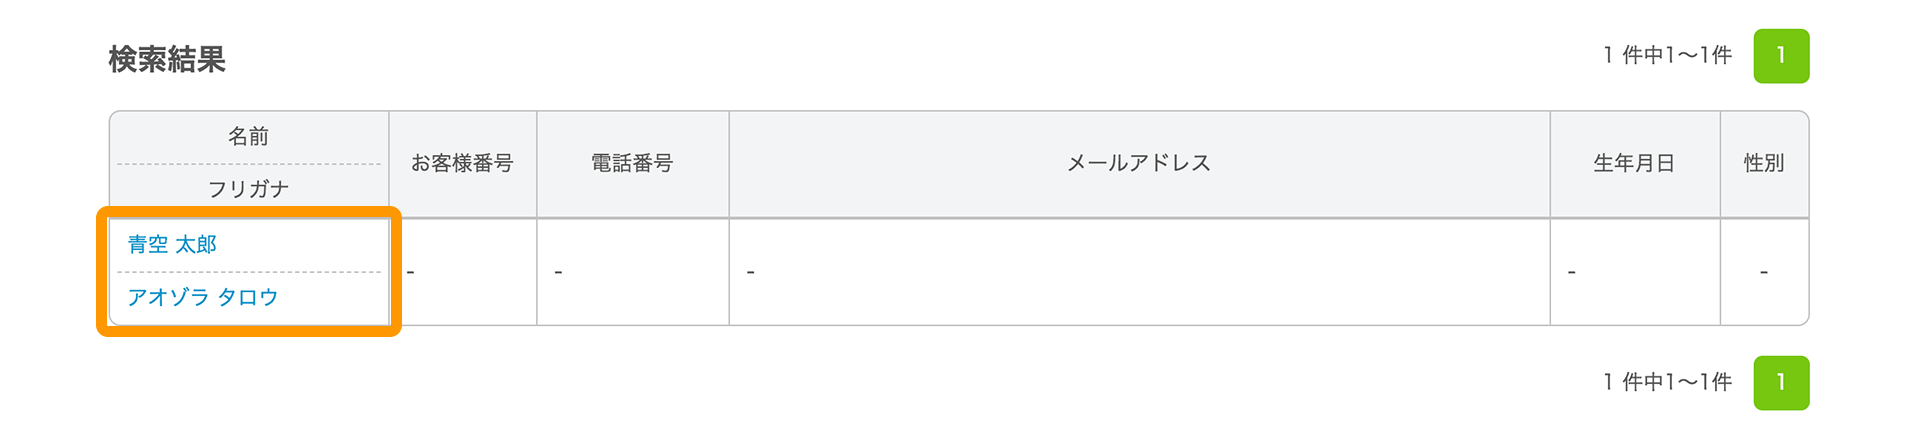Click the orange-highlighted name cell

[249, 272]
